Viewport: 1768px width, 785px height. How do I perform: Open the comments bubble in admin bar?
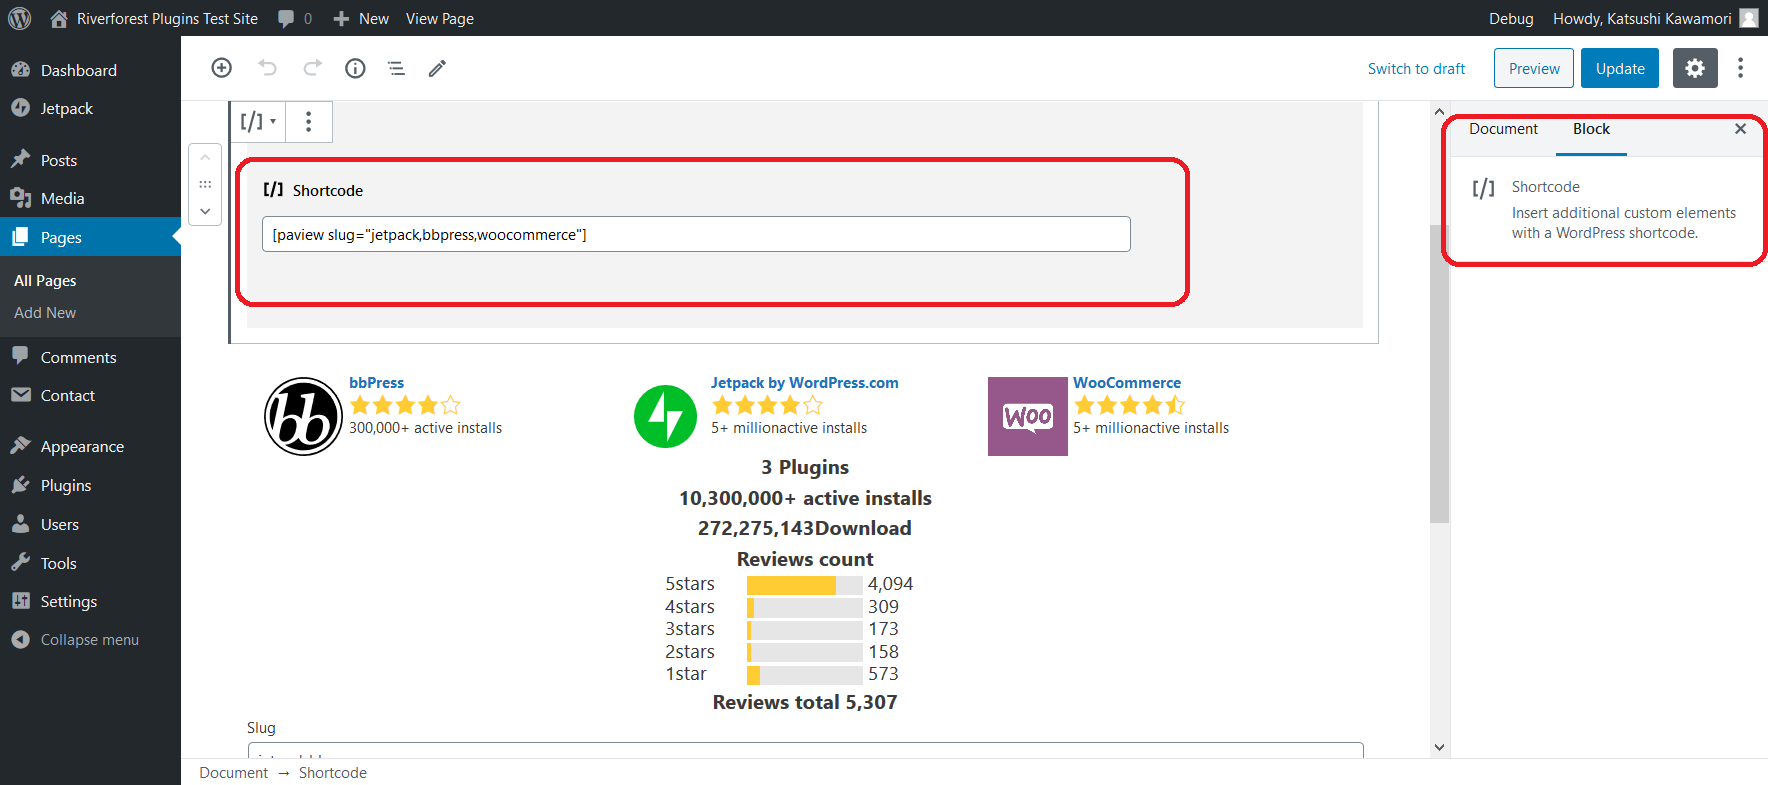pos(295,18)
